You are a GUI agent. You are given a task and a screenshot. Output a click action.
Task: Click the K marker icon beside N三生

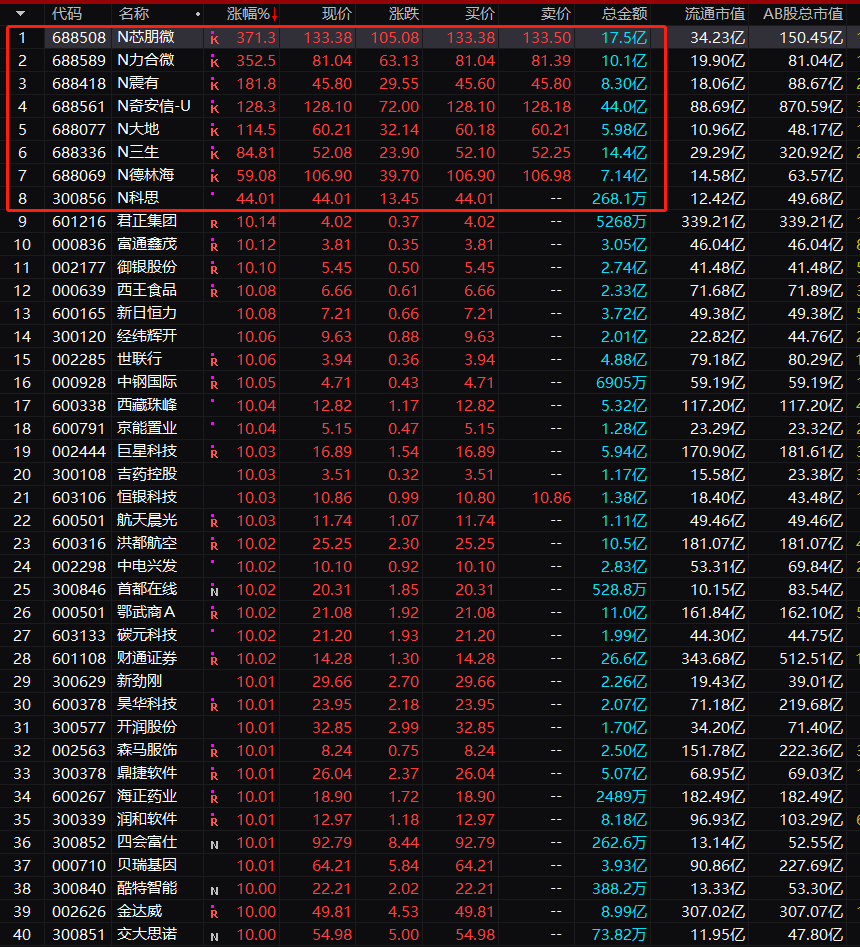click(214, 154)
